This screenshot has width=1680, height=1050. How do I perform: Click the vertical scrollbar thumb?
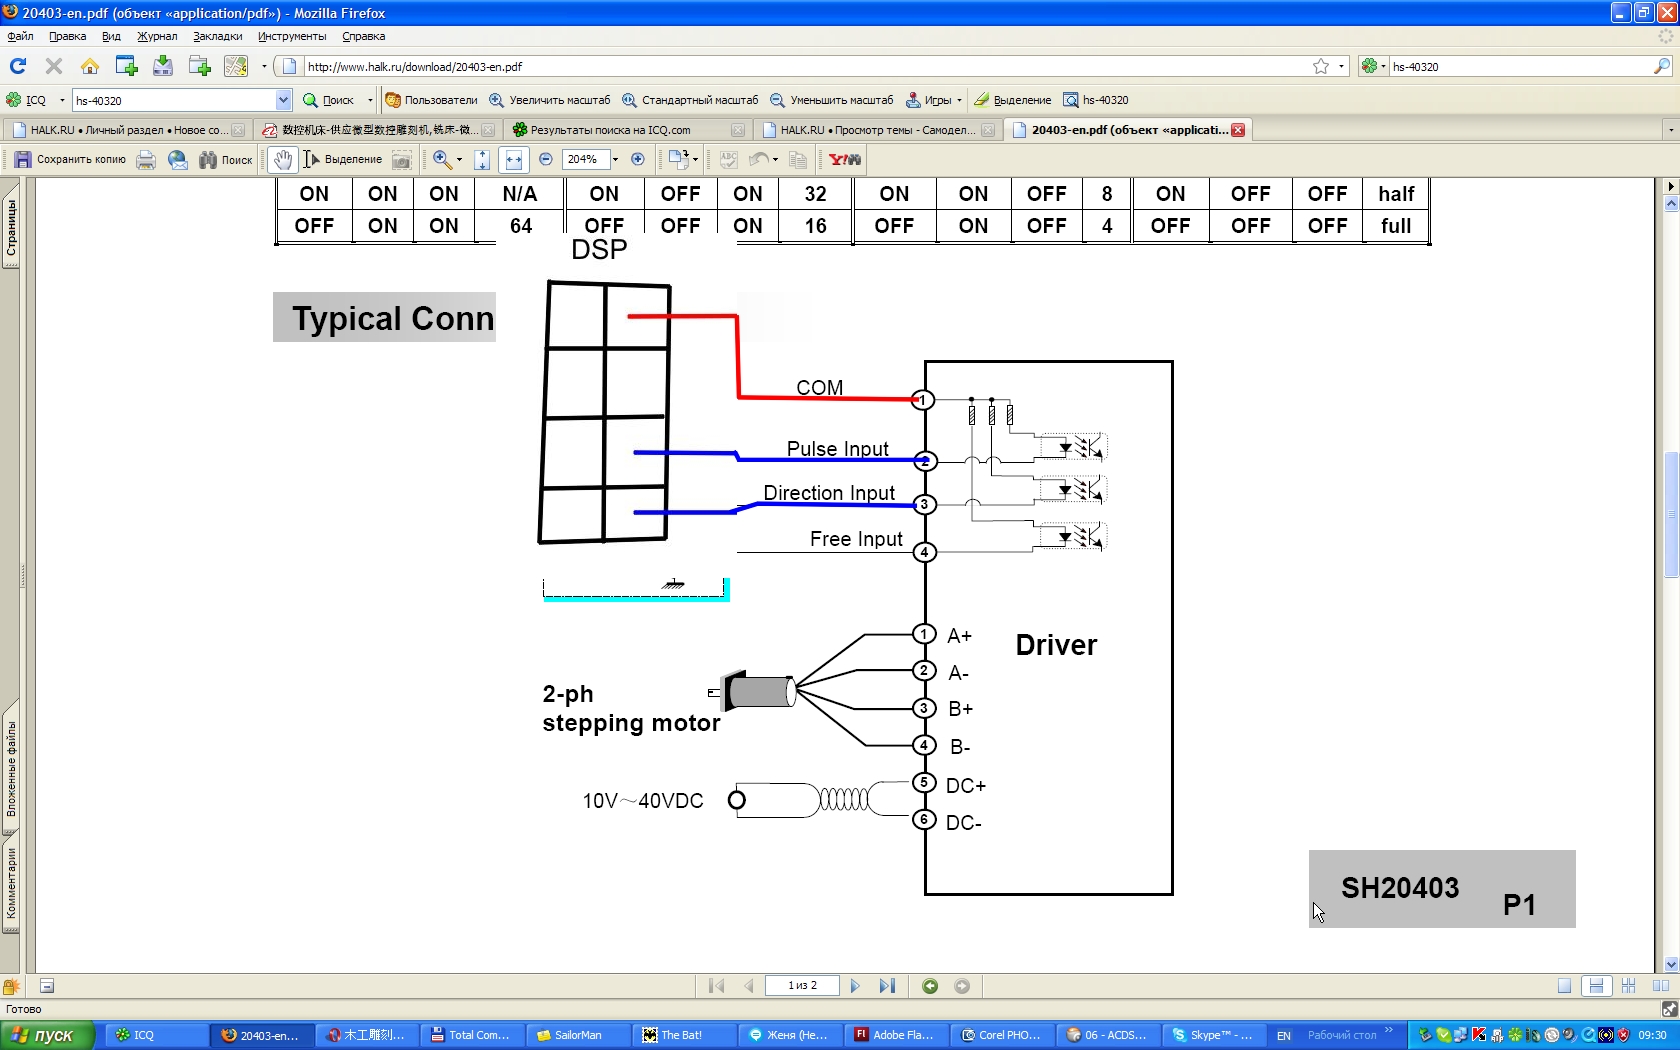[x=1670, y=515]
